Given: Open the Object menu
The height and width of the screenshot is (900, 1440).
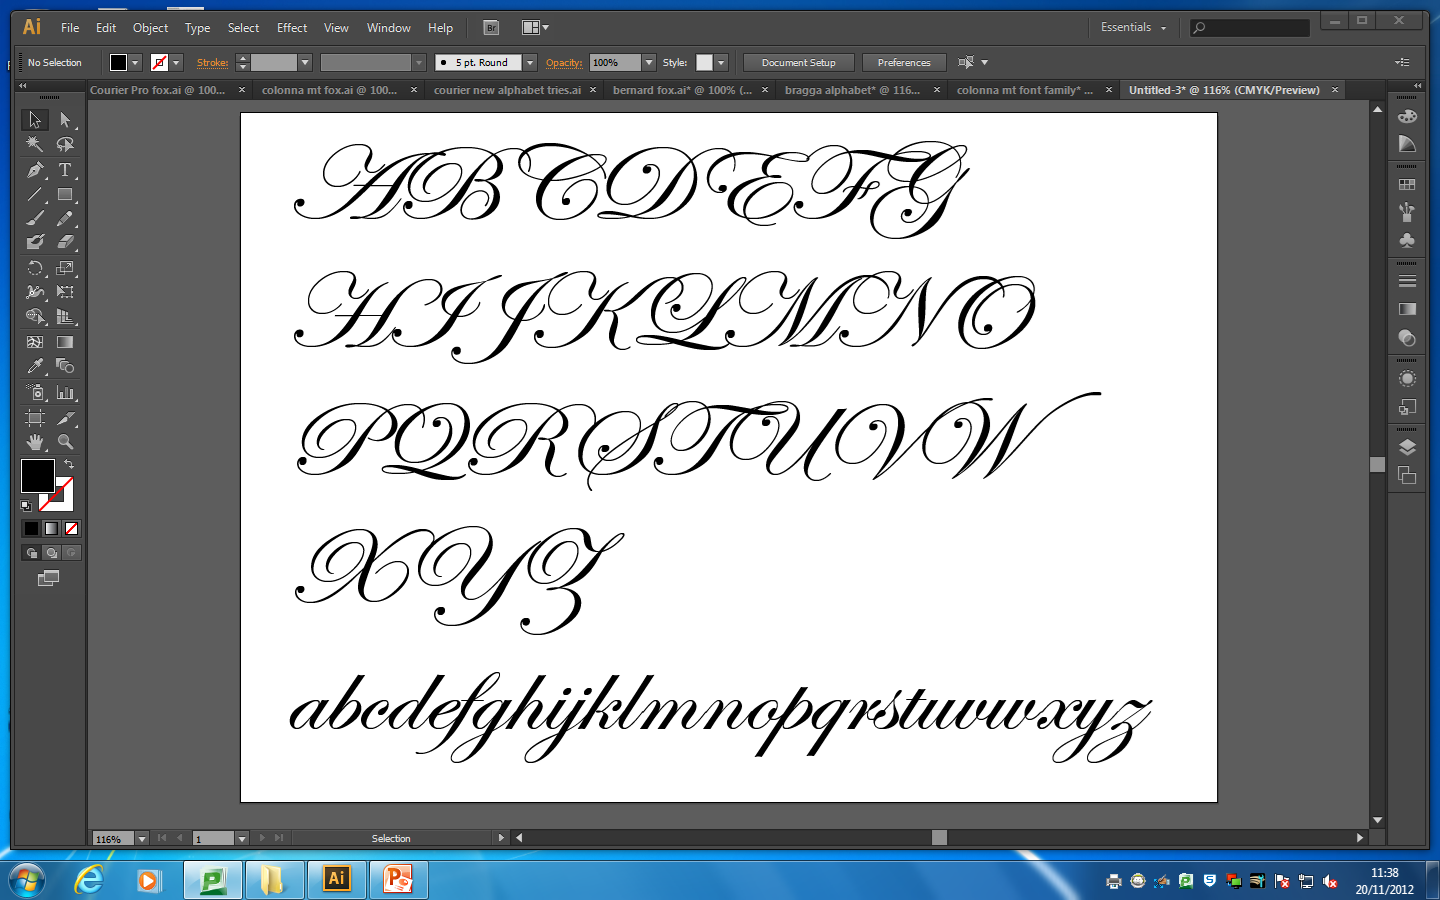Looking at the screenshot, I should coord(150,27).
